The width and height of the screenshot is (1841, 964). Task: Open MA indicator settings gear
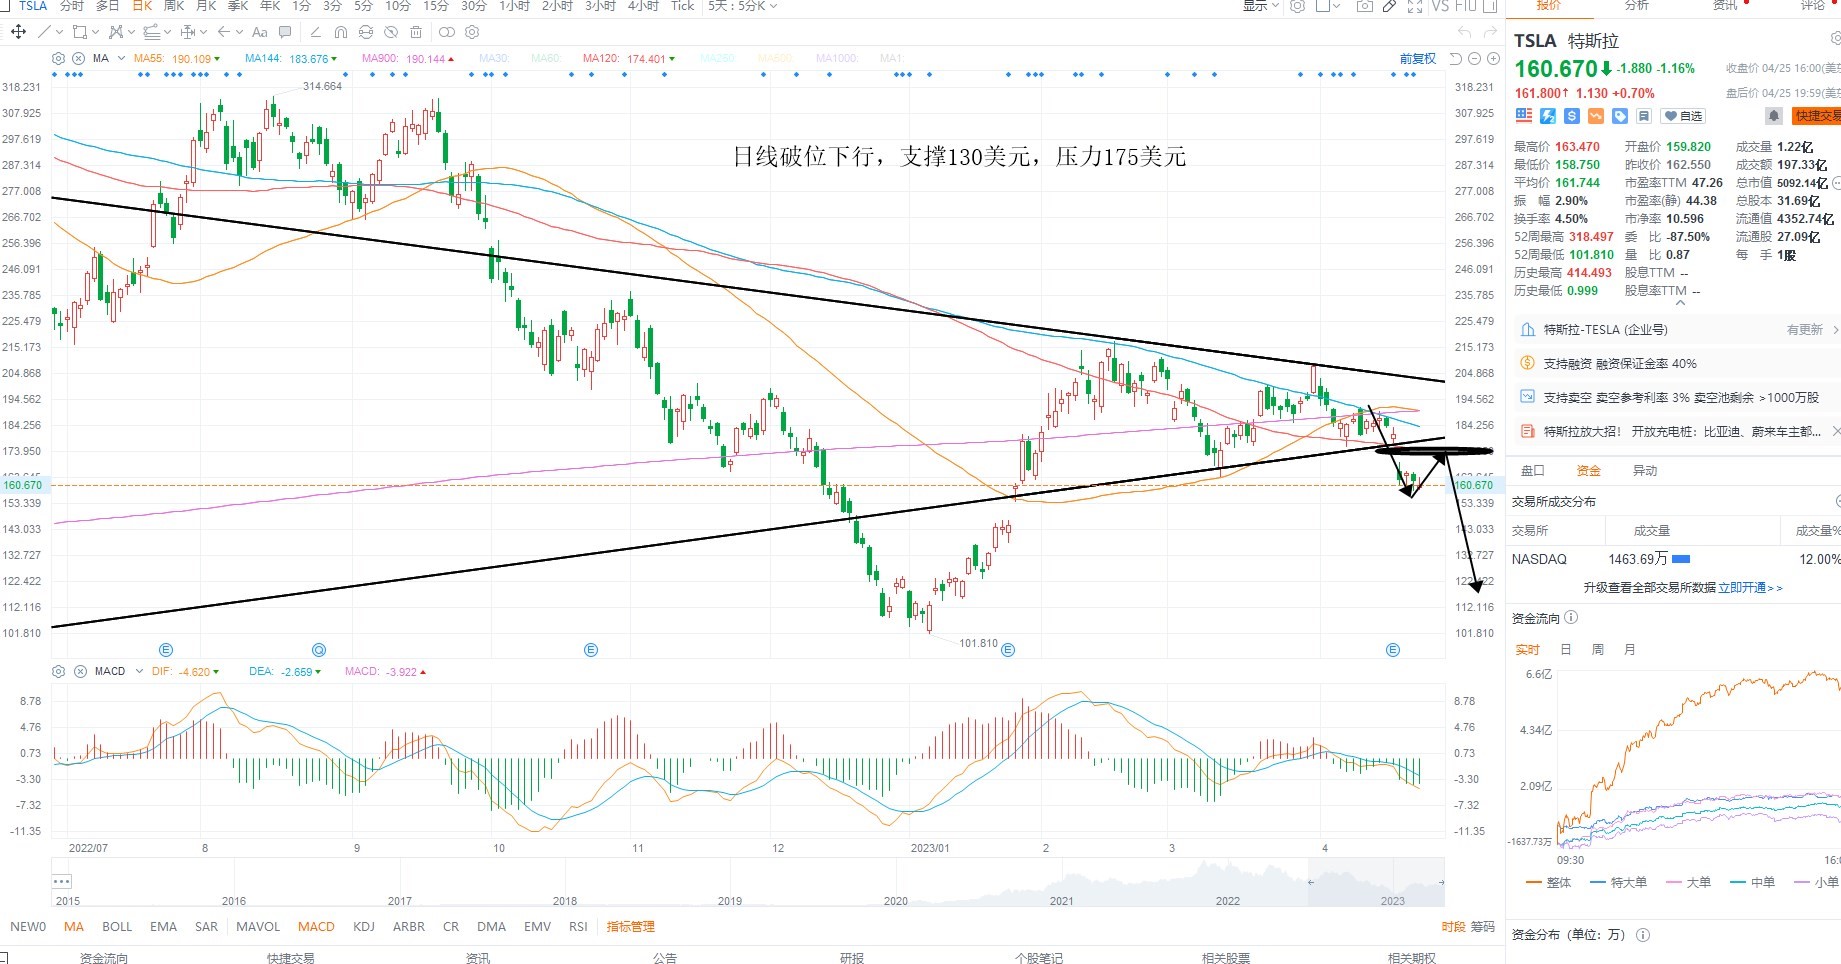pyautogui.click(x=59, y=58)
